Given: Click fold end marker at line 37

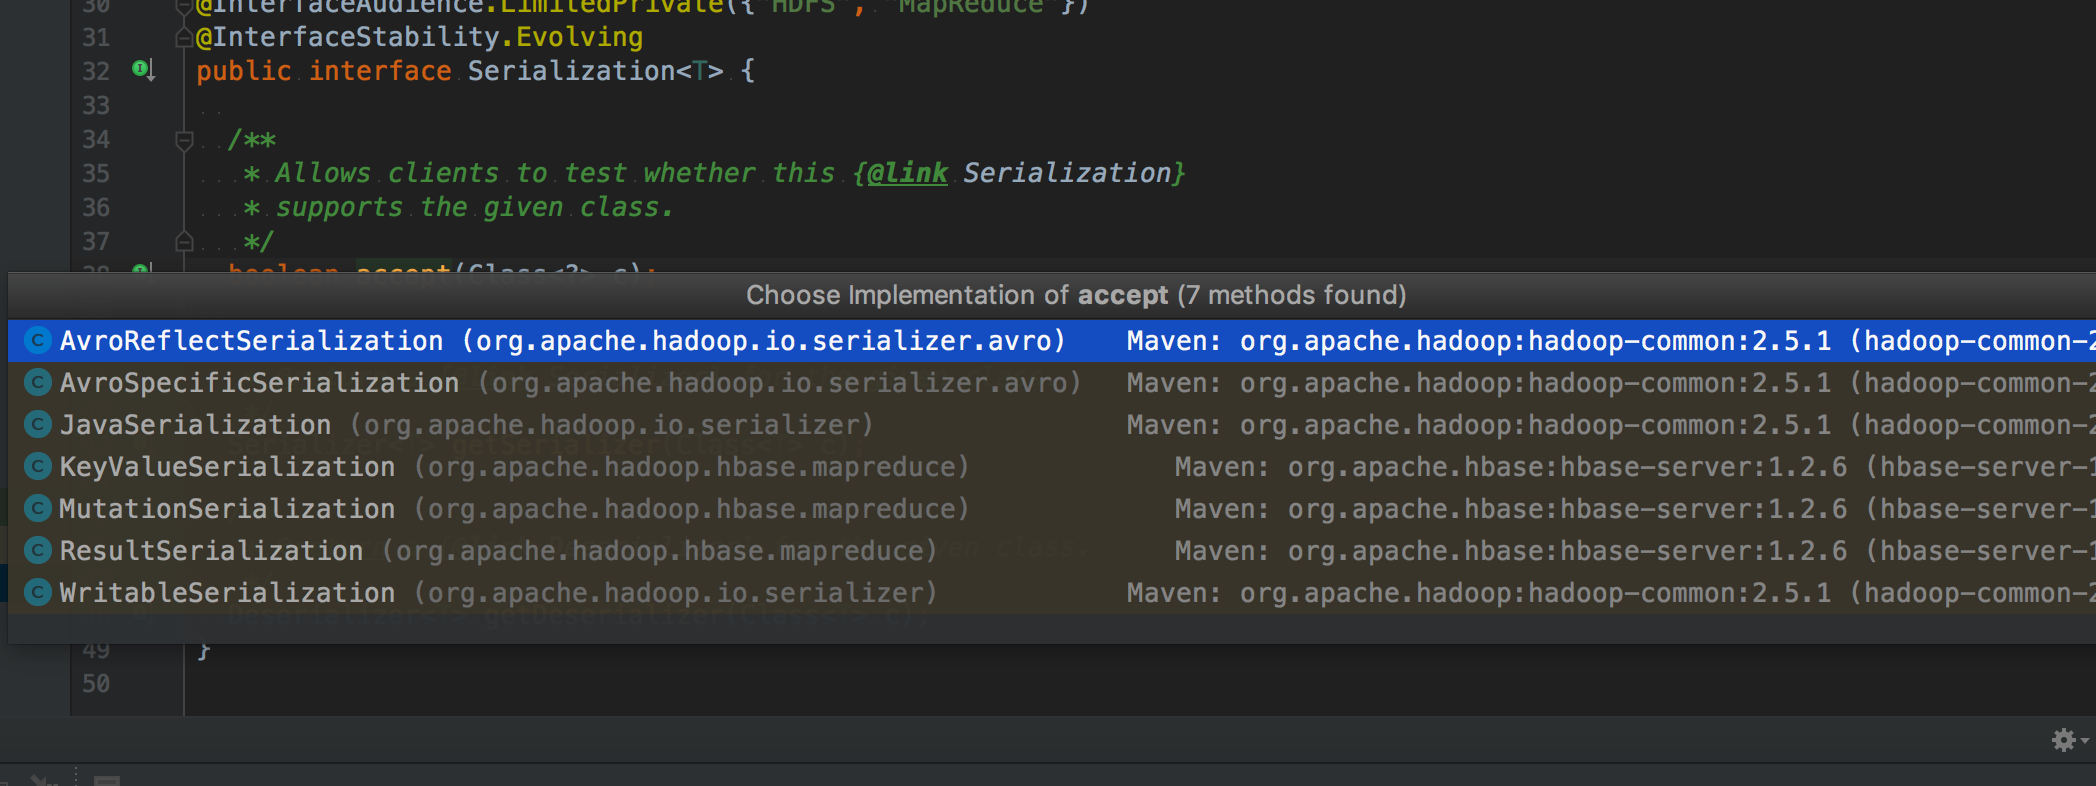Looking at the screenshot, I should [x=184, y=241].
